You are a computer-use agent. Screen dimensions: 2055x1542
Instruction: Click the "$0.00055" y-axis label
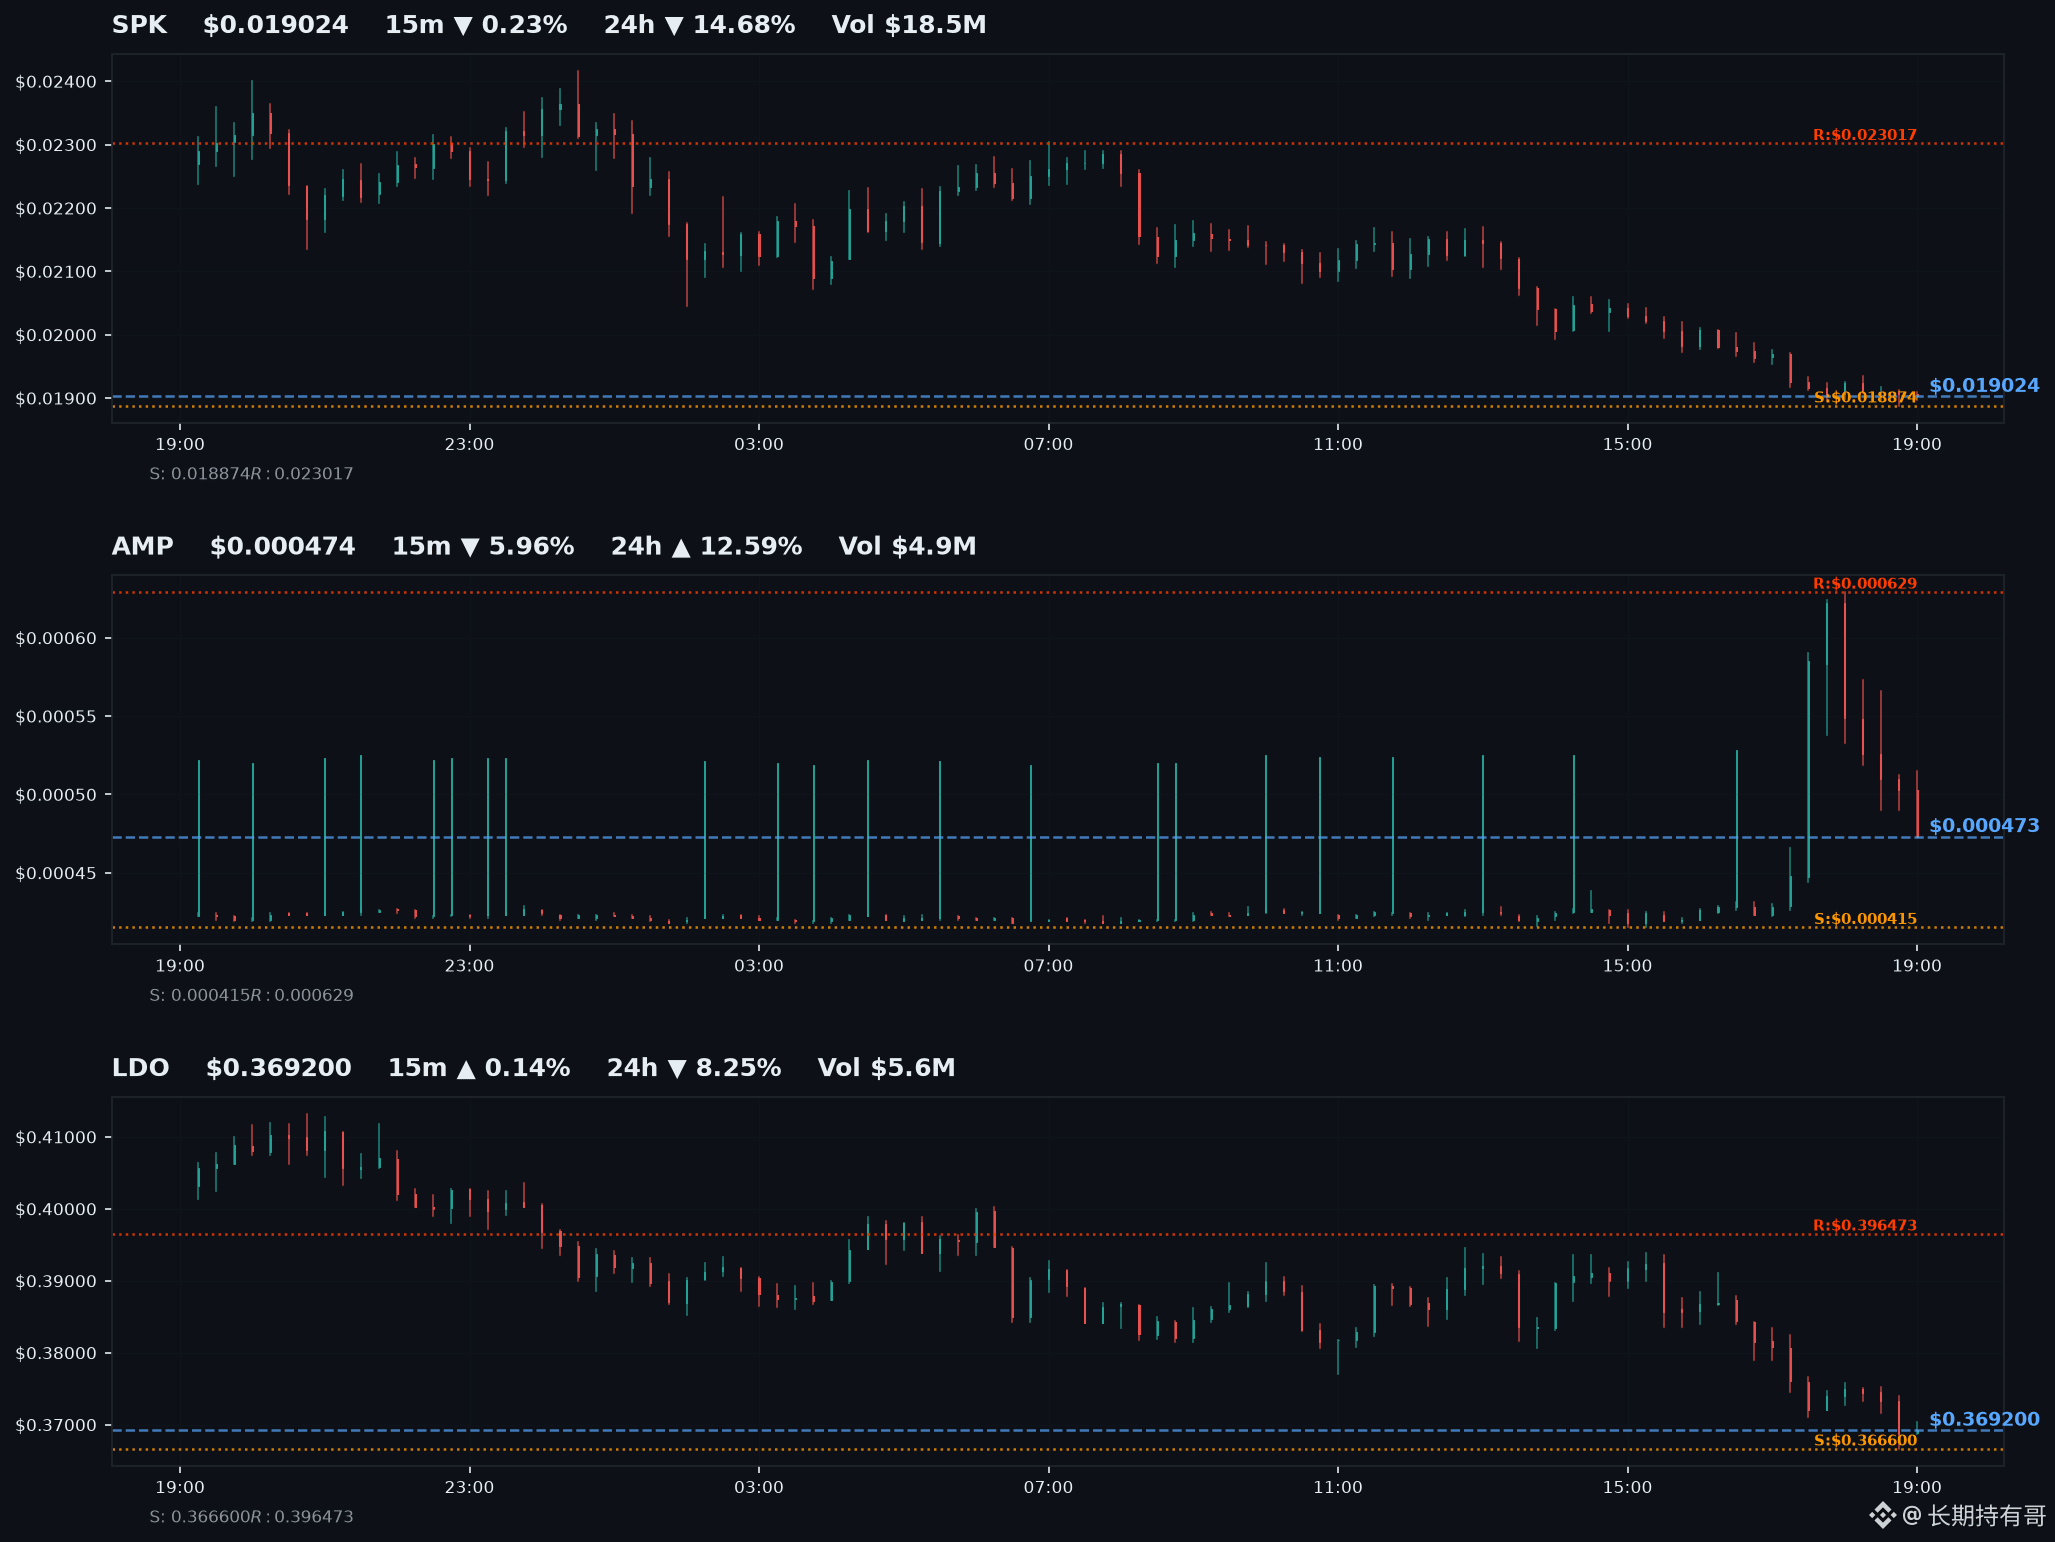[56, 717]
